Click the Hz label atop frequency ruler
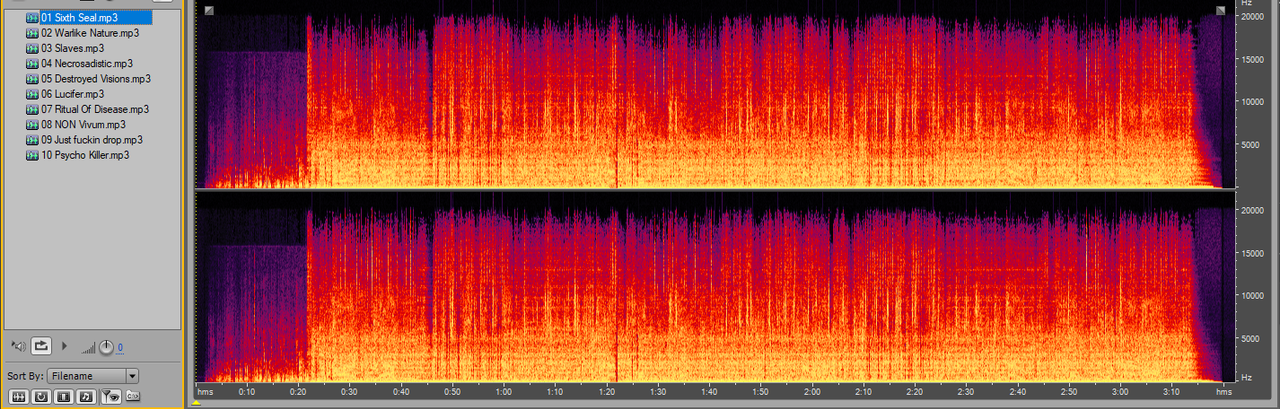Image resolution: width=1280 pixels, height=409 pixels. pos(1246,4)
